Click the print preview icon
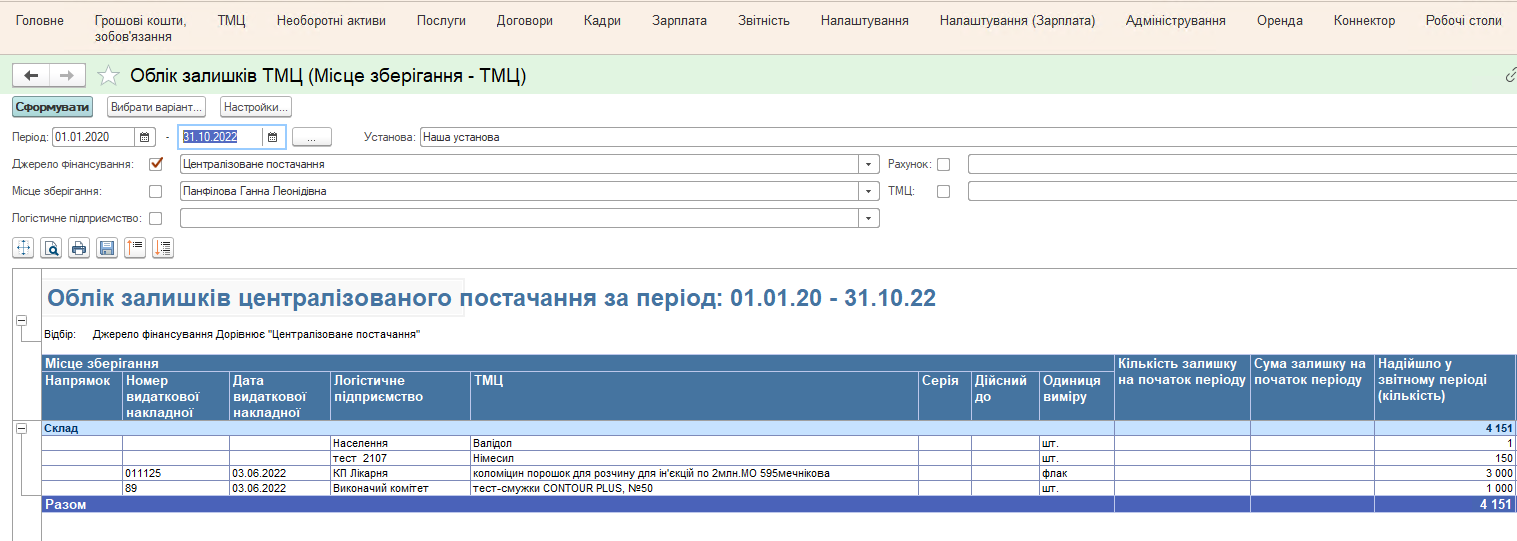Viewport: 1517px width, 541px height. (51, 248)
